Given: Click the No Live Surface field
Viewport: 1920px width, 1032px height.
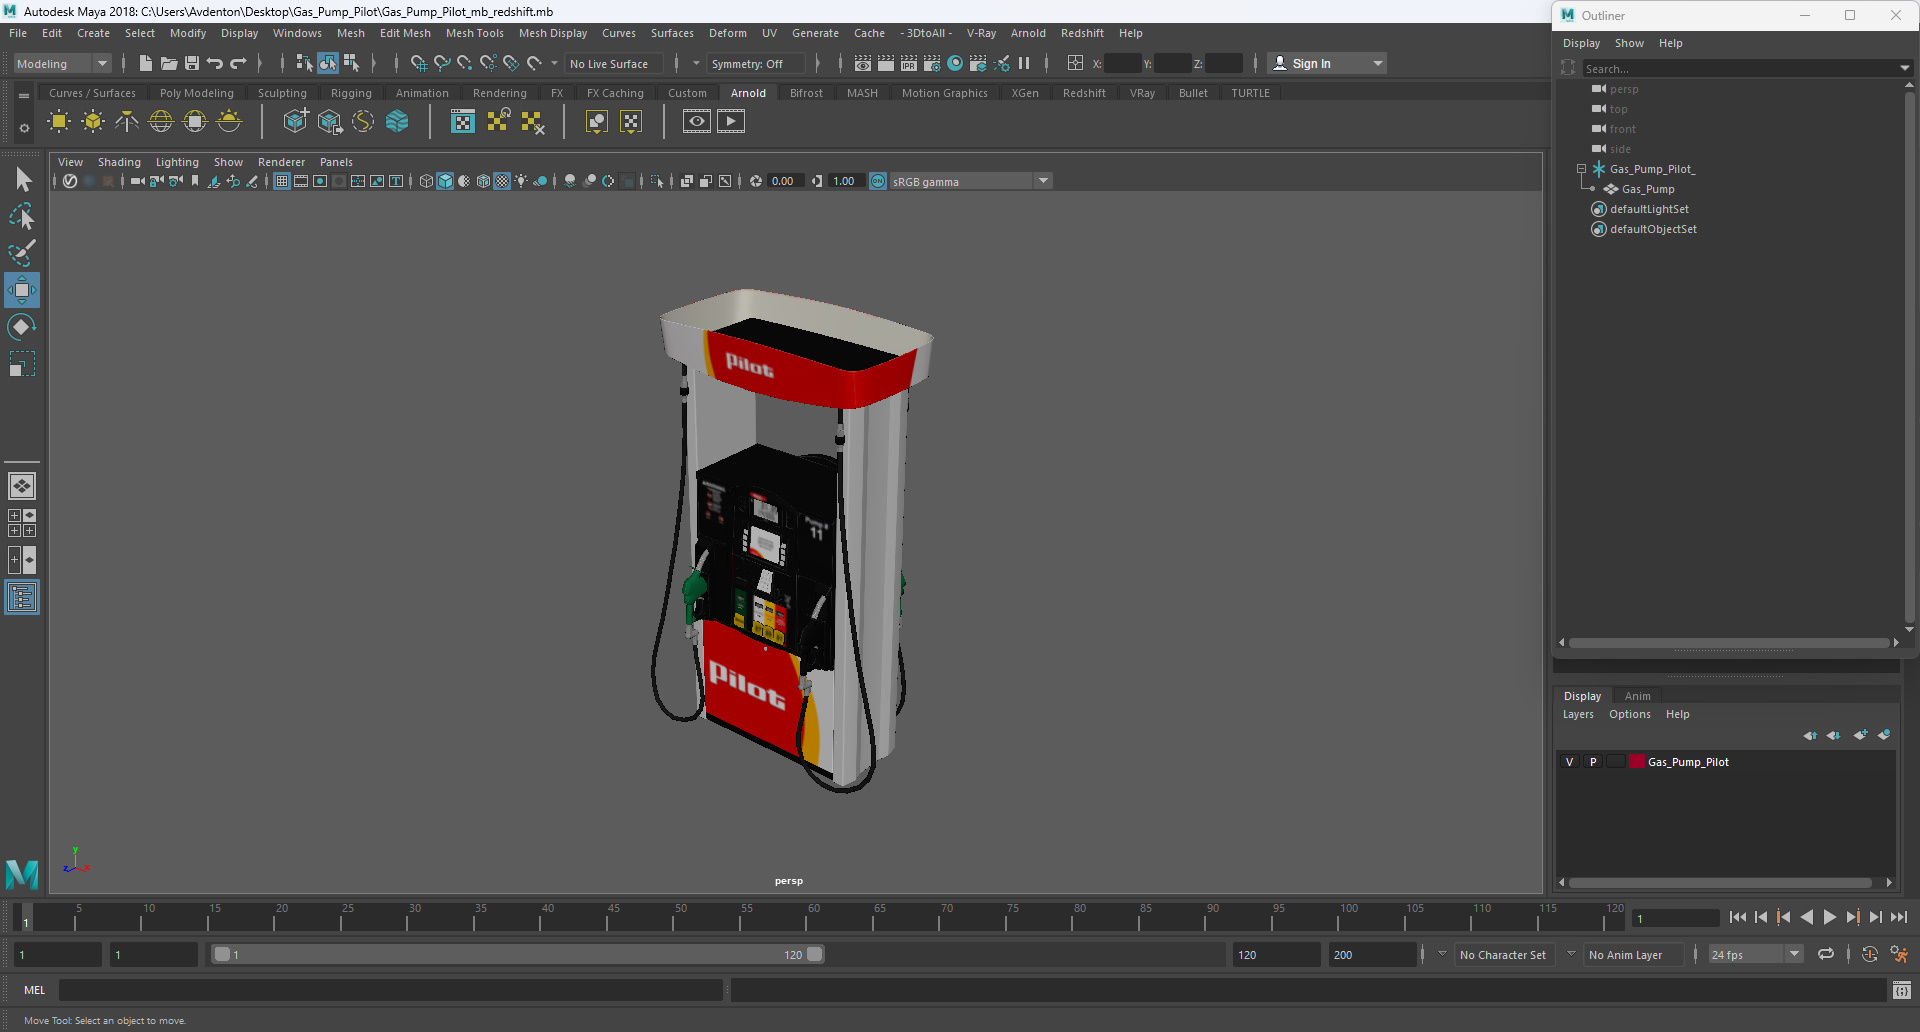Looking at the screenshot, I should click(x=613, y=63).
